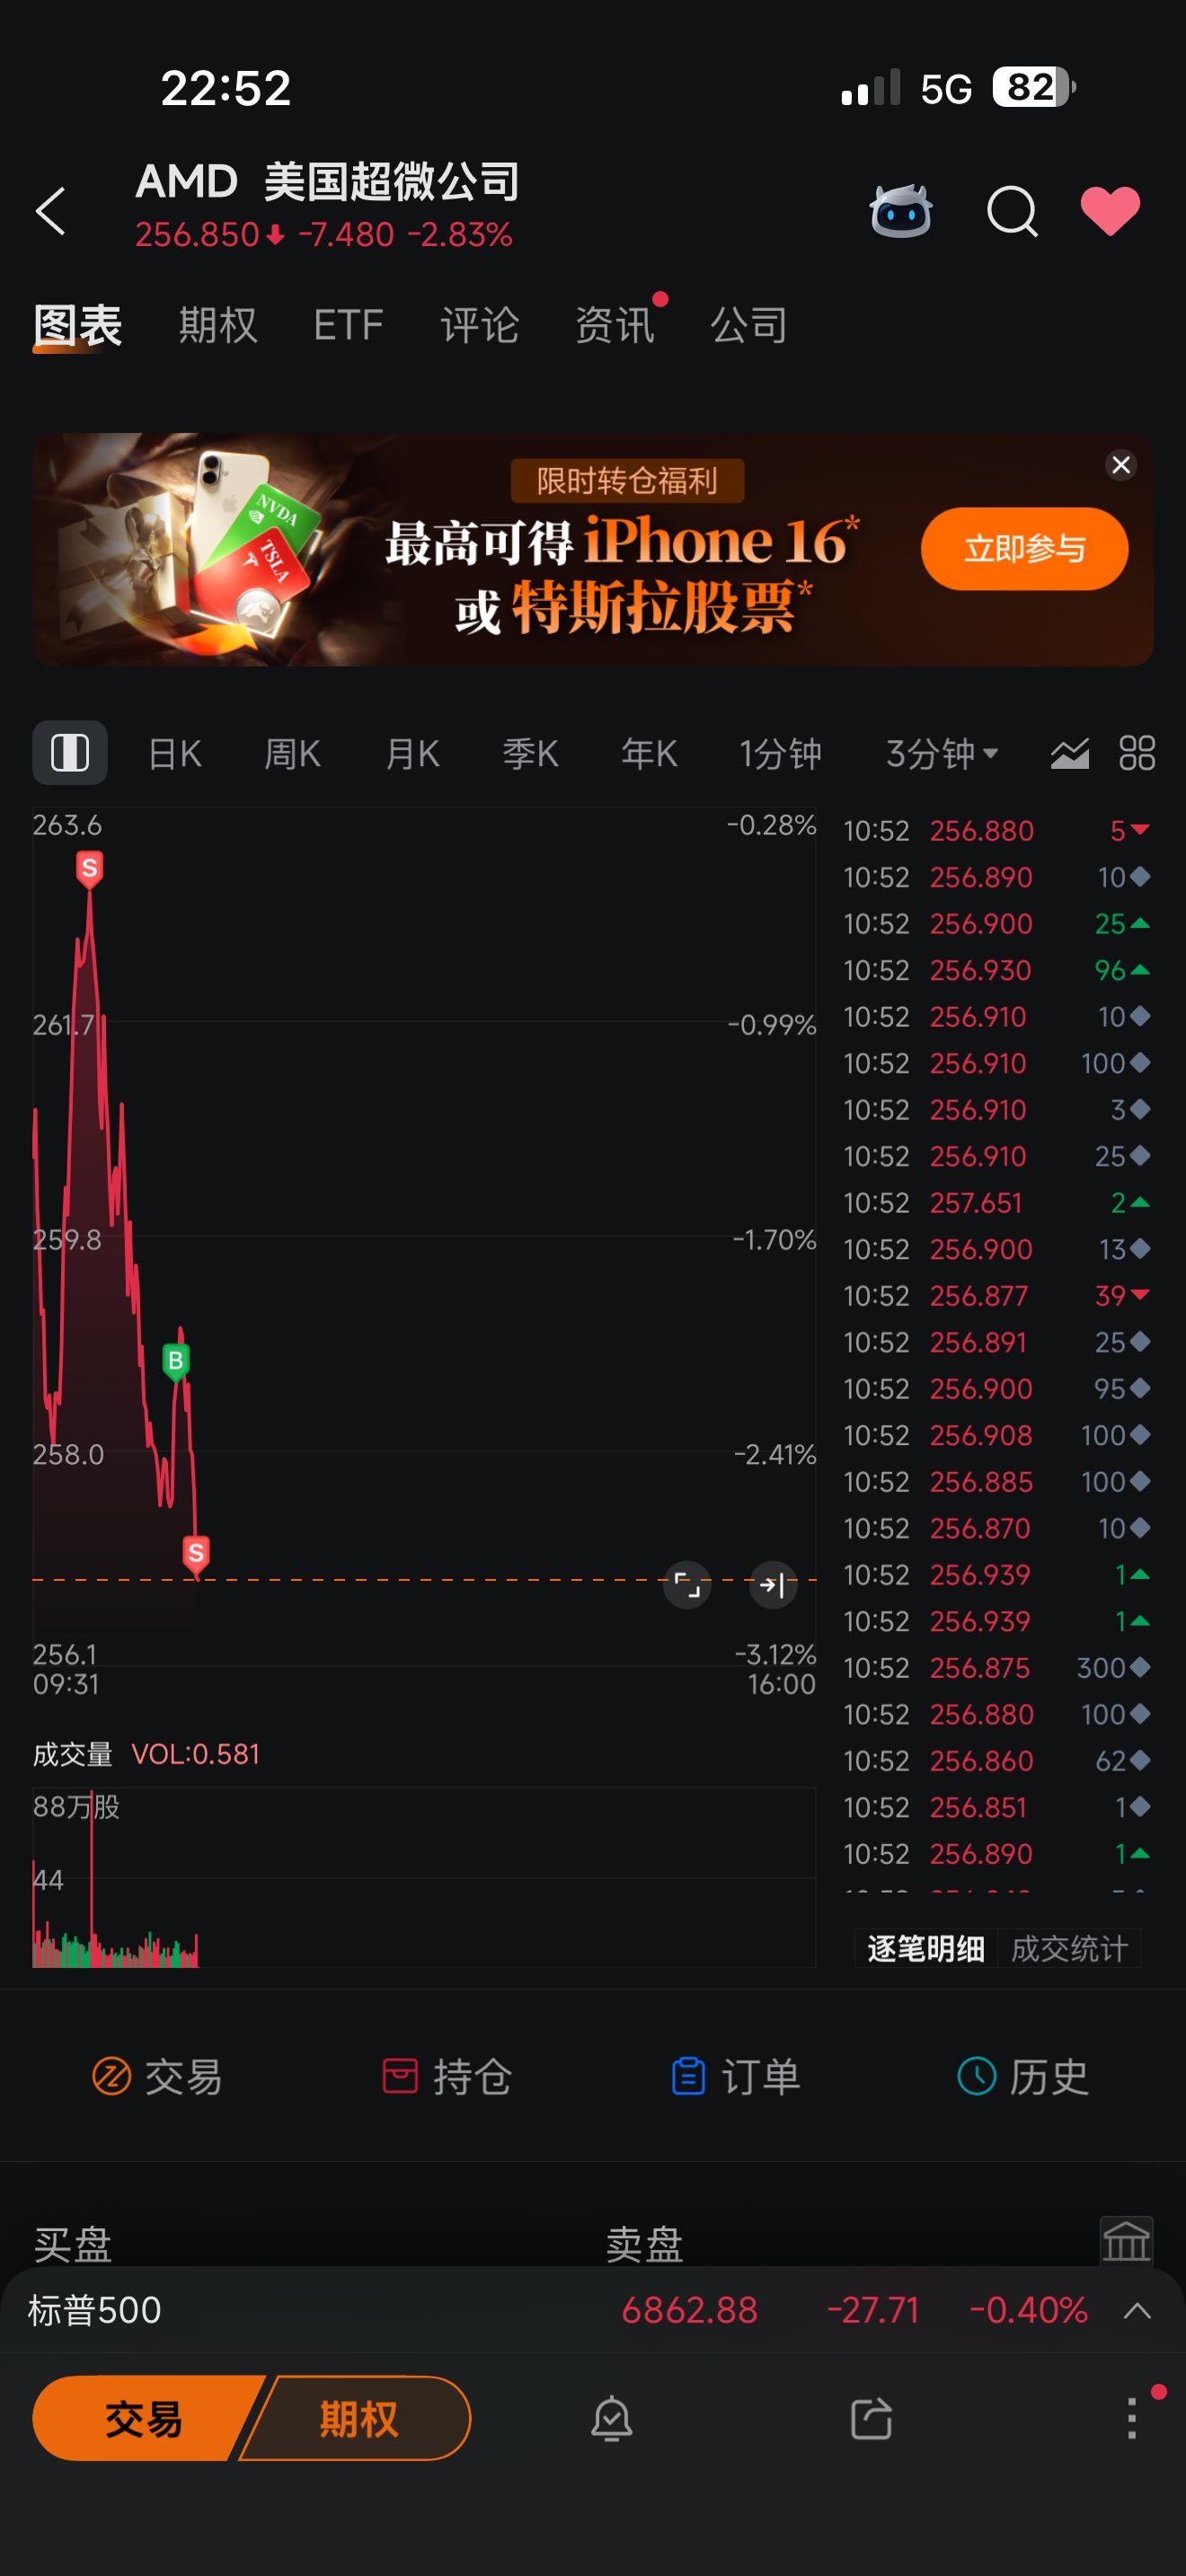This screenshot has height=2576, width=1186.
Task: Open the exchange depth bank icon
Action: pyautogui.click(x=1126, y=2241)
